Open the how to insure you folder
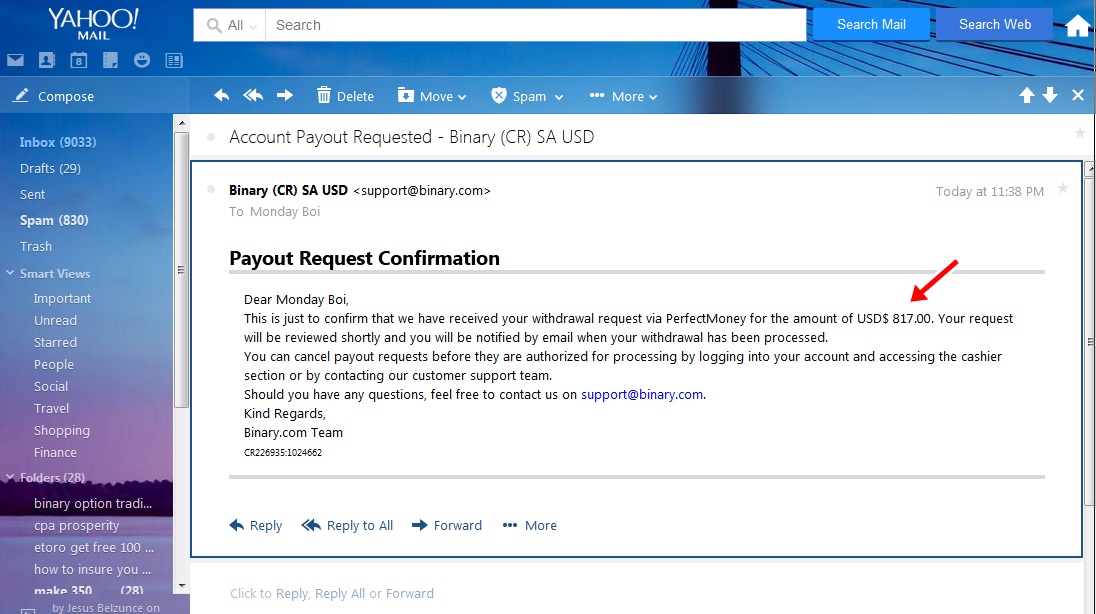The height and width of the screenshot is (614, 1096). point(92,570)
